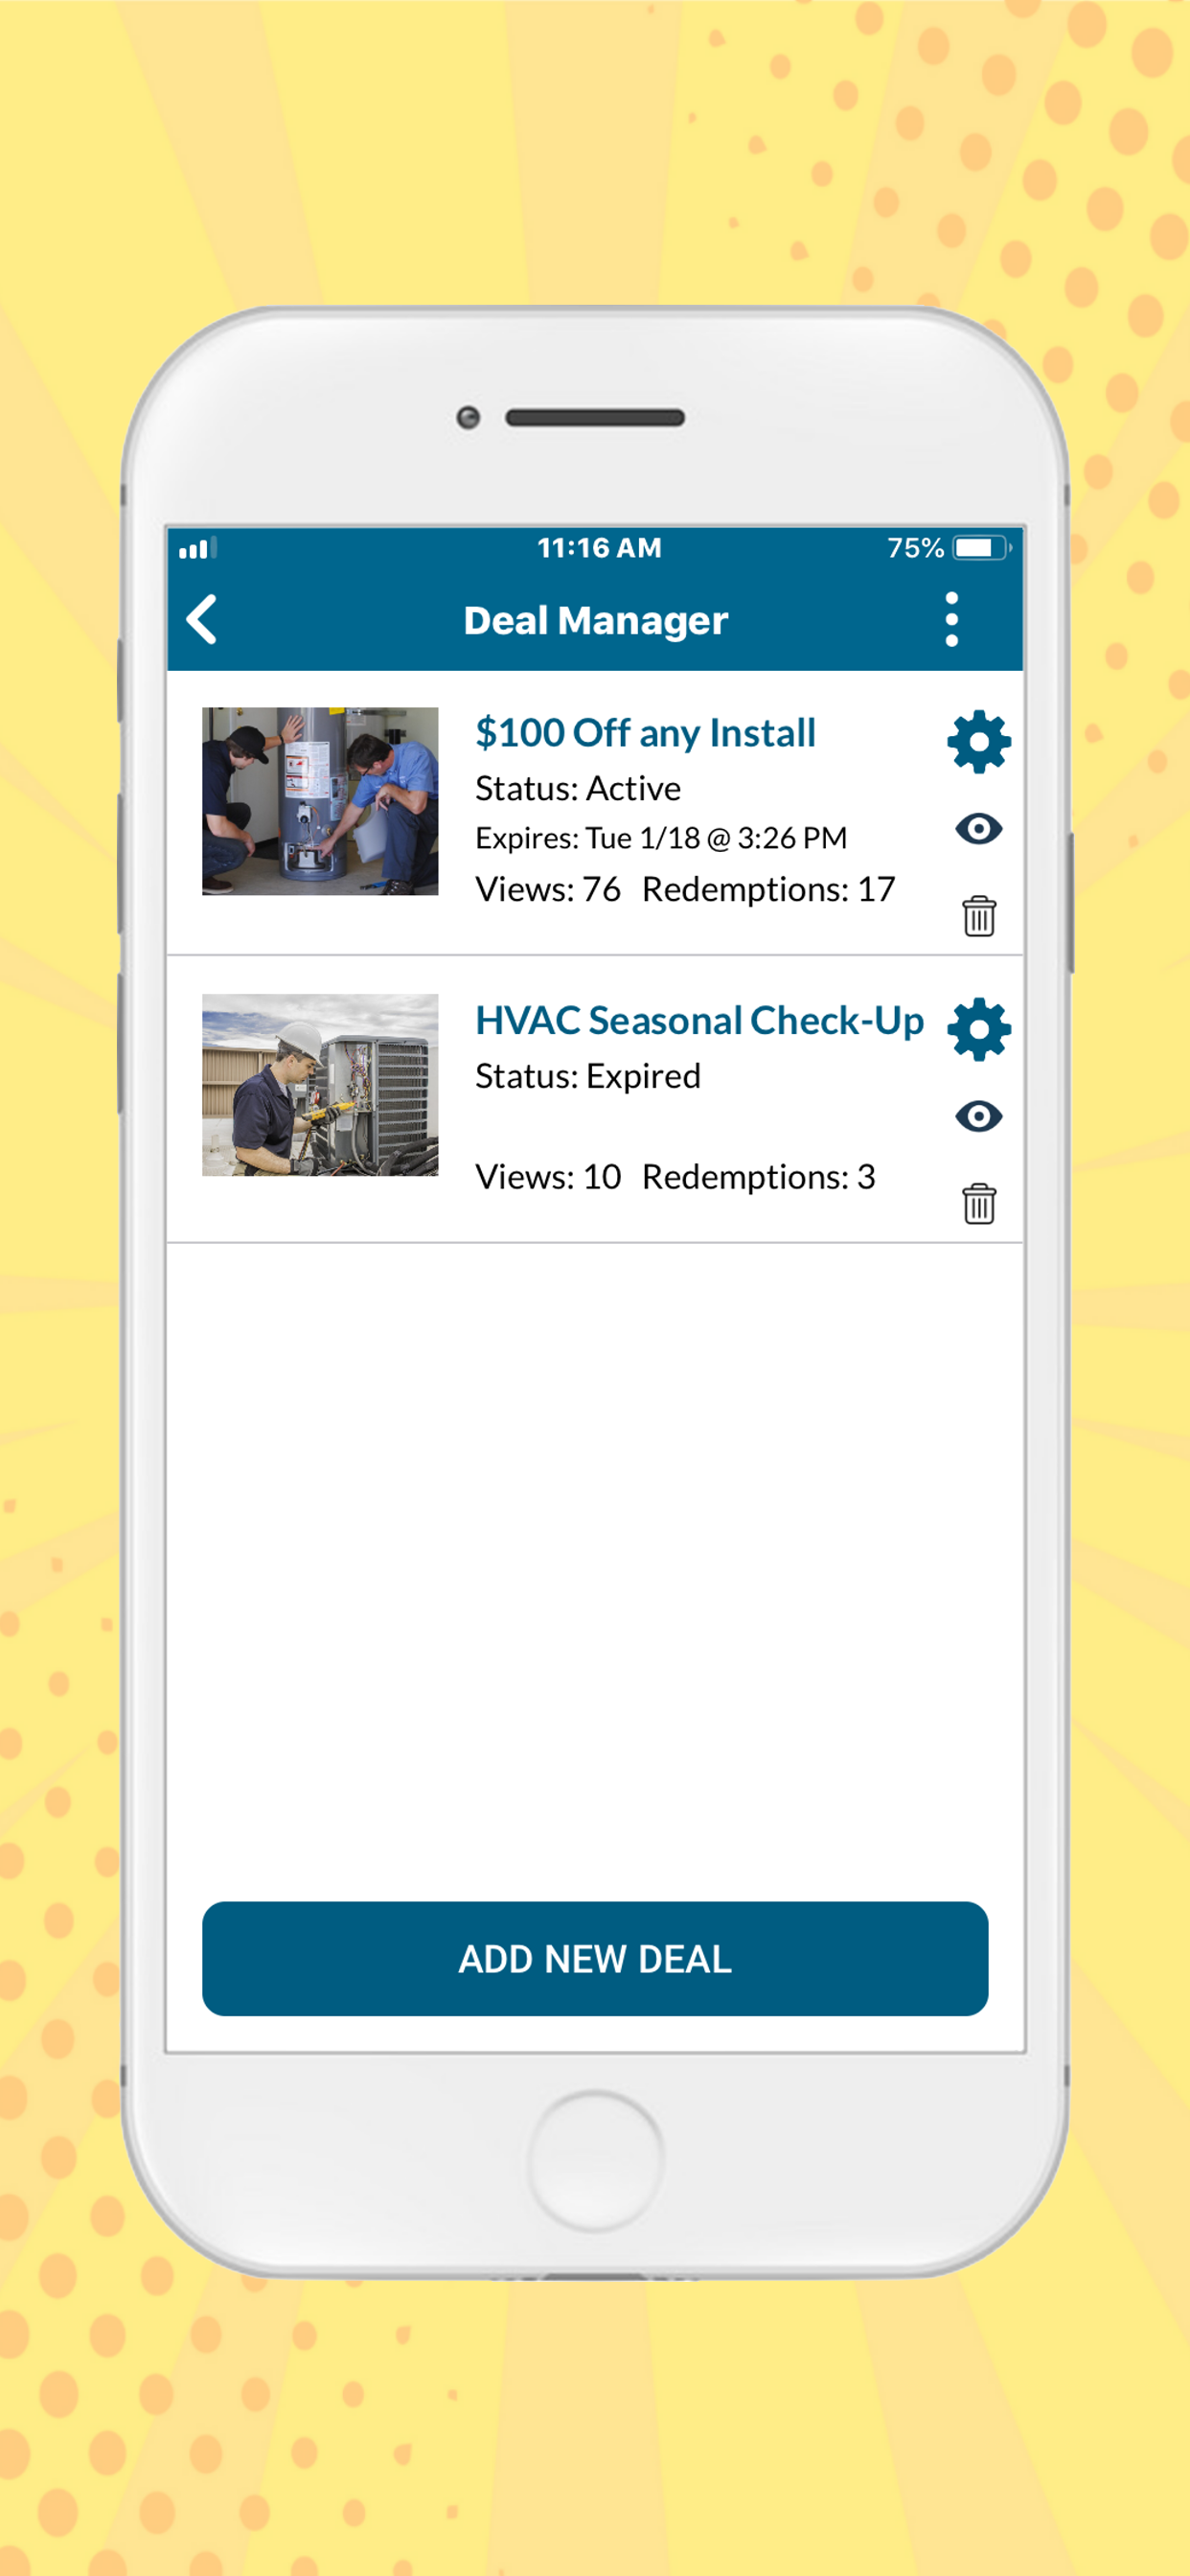Open the HVAC Seasonal Check-Up title
Viewport: 1190px width, 2576px height.
coord(699,1021)
